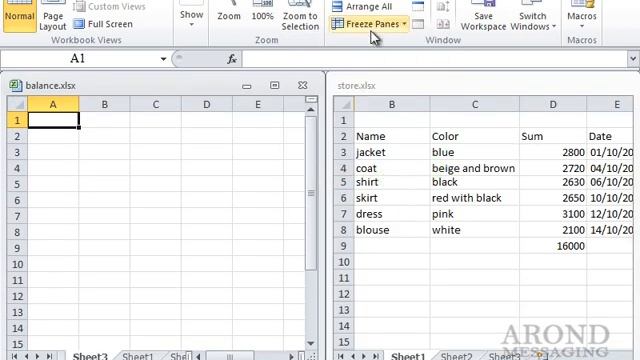Open the Macros dropdown
Image resolution: width=640 pixels, height=360 pixels.
click(x=582, y=16)
